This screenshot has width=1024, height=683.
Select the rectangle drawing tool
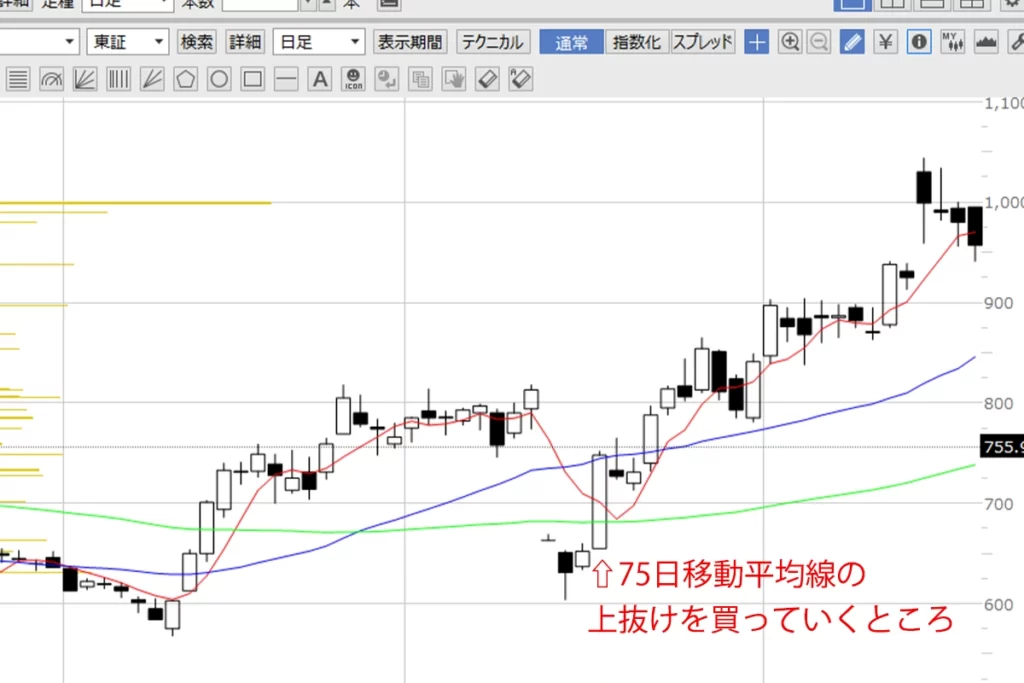pyautogui.click(x=252, y=79)
